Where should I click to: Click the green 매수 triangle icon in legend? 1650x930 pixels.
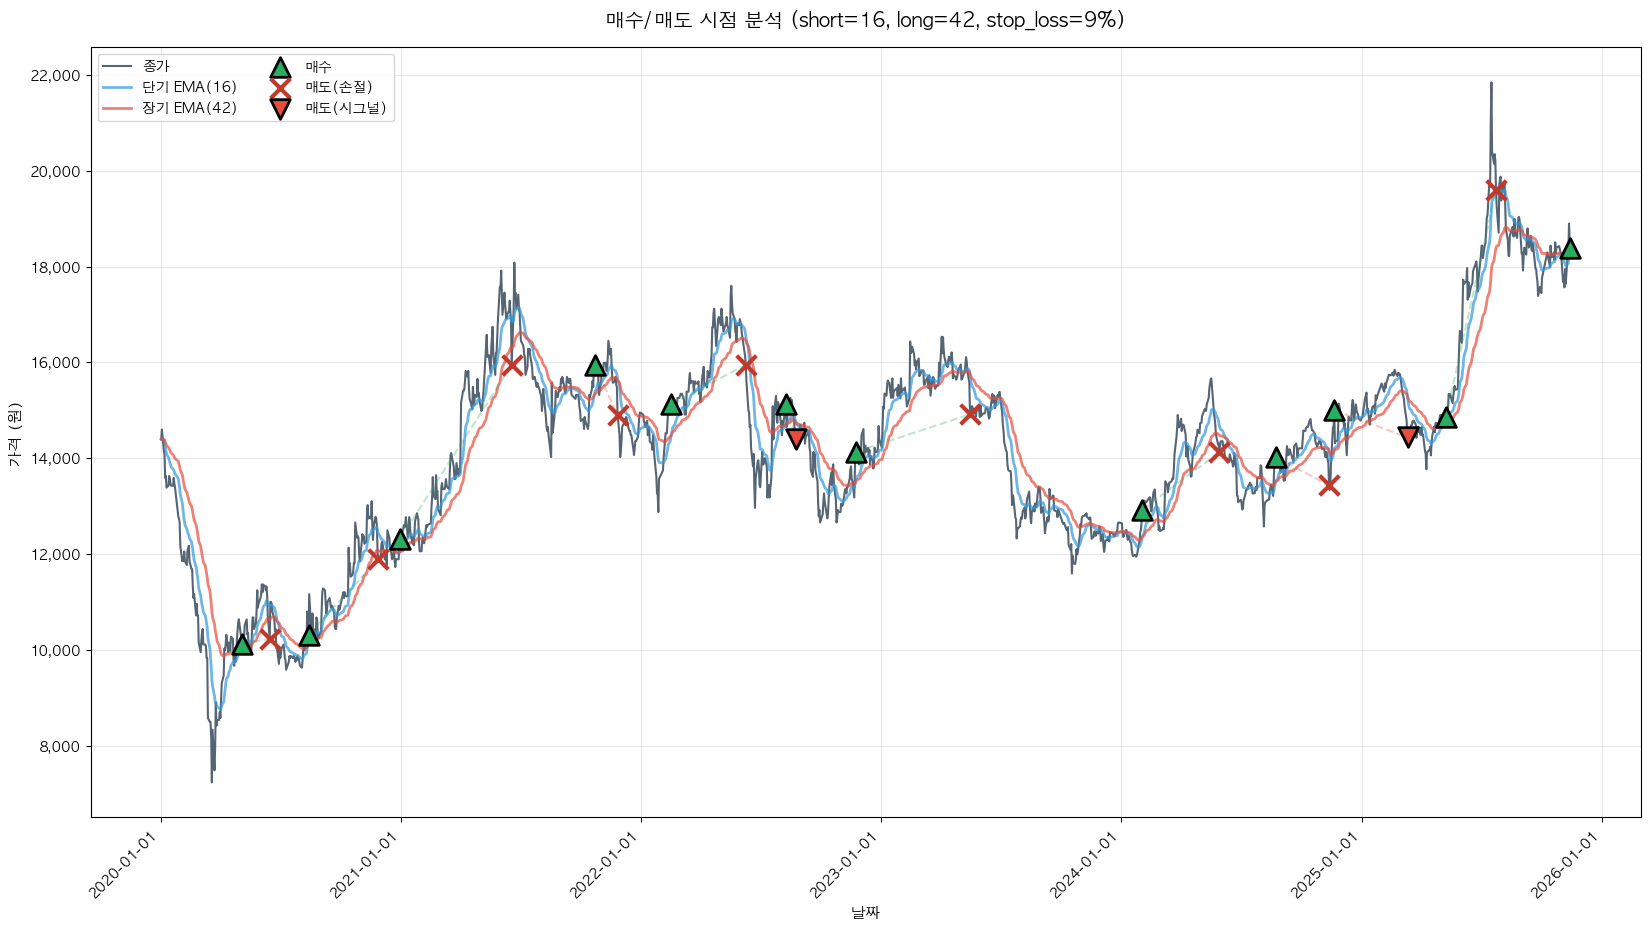(x=280, y=68)
